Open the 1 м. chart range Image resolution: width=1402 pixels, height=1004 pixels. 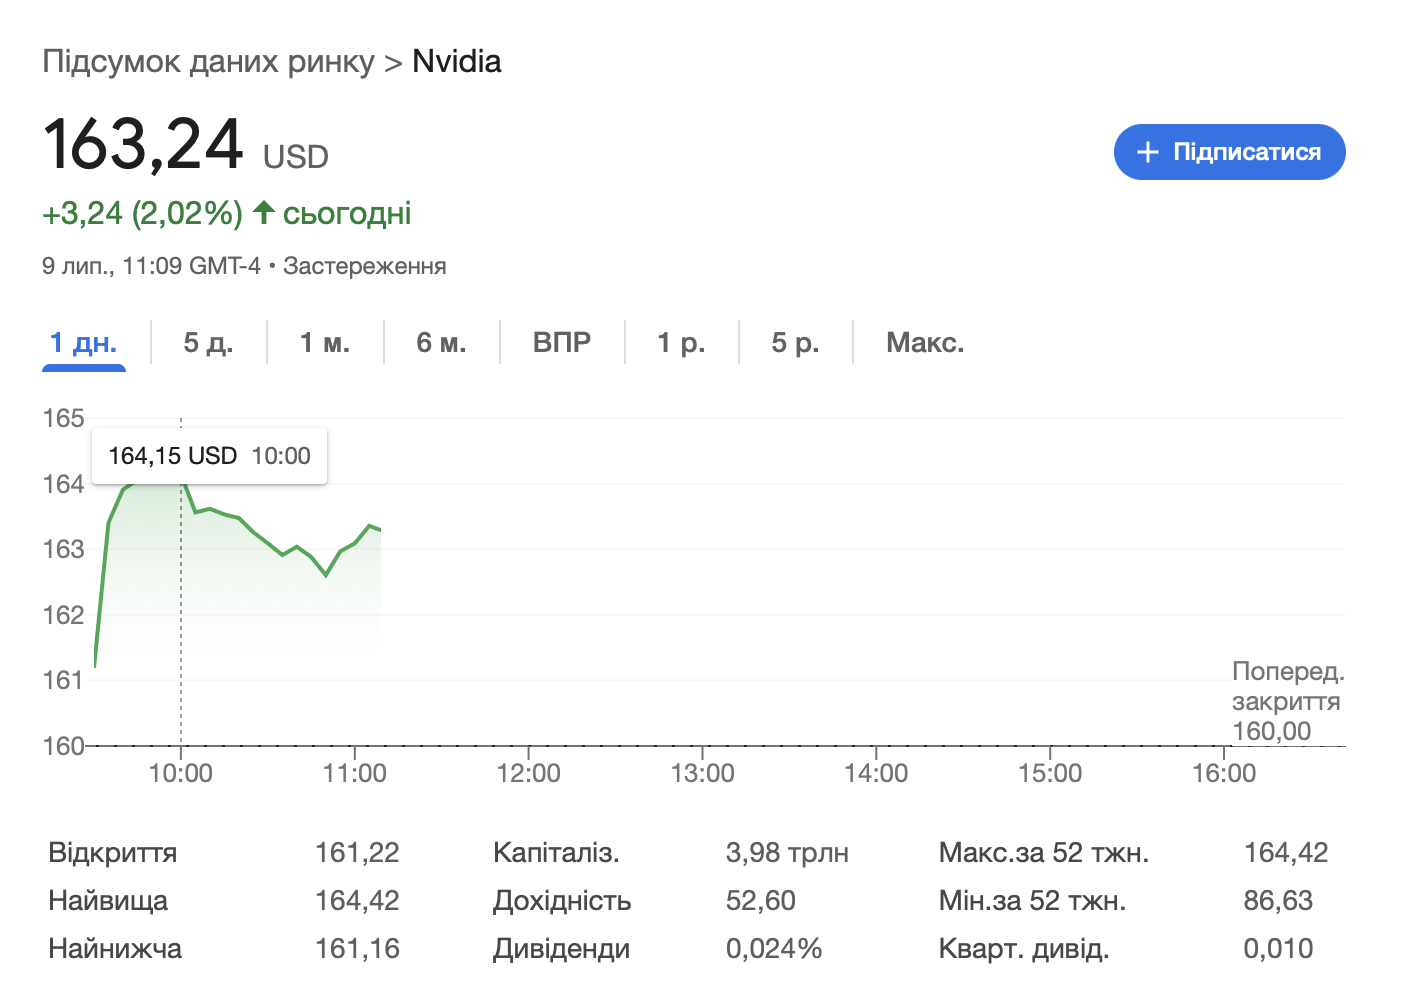pyautogui.click(x=325, y=343)
